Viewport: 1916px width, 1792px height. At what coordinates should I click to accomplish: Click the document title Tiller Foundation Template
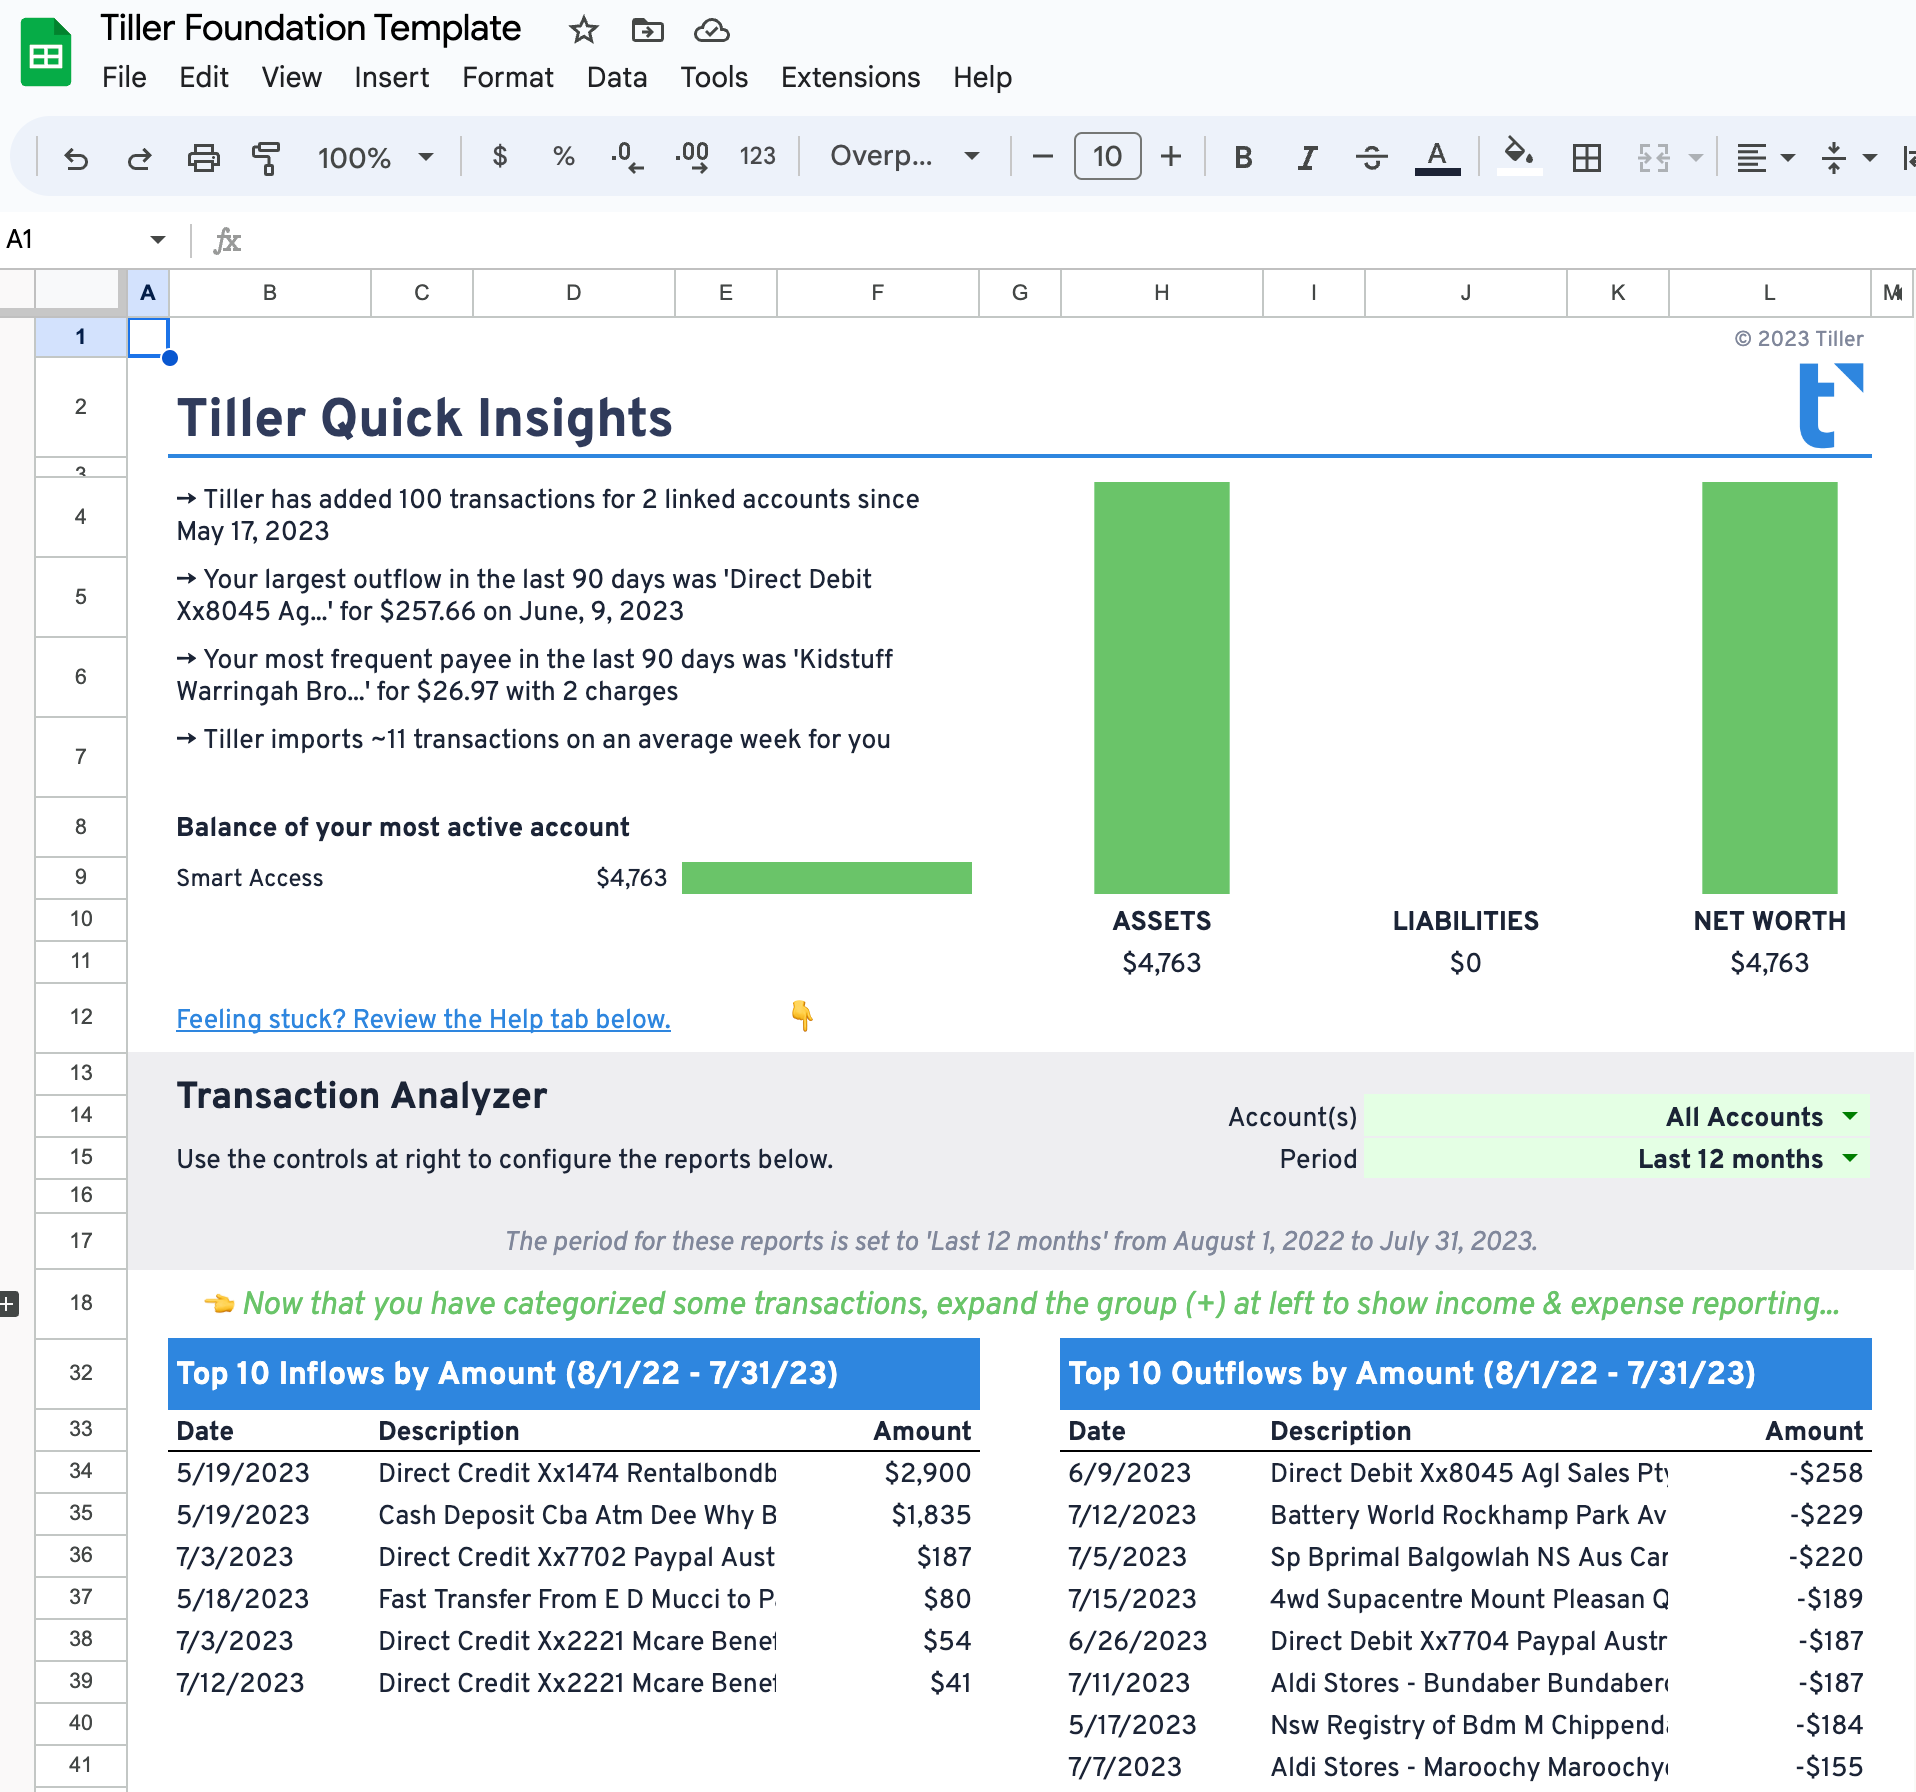[x=310, y=28]
